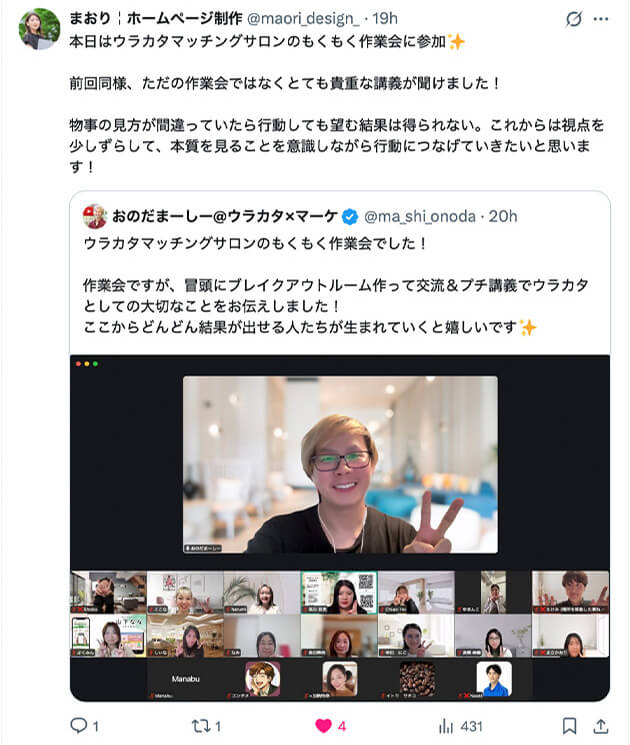Bookmark this post
This screenshot has width=630, height=745.
[569, 726]
